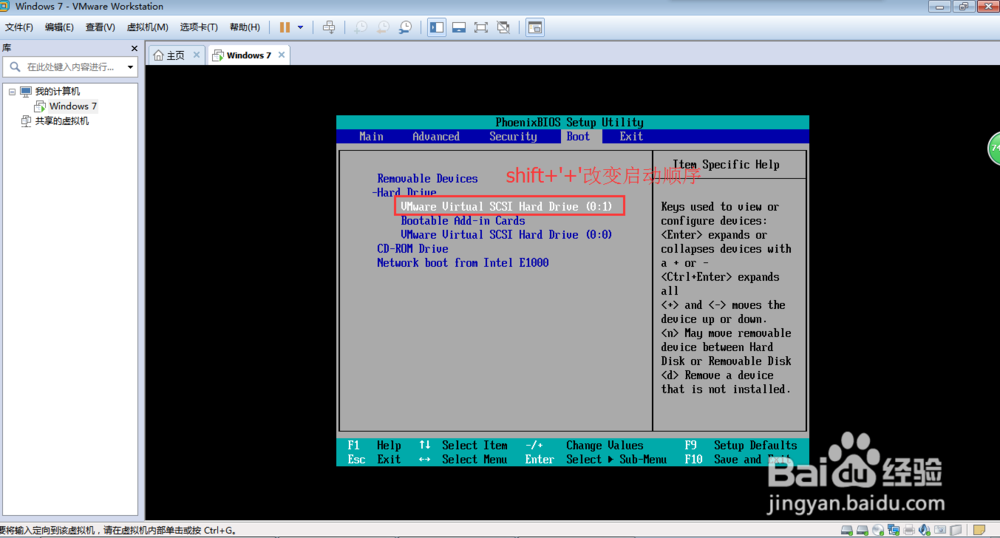1000x538 pixels.
Task: Open the 选项卡(T) menu
Action: [x=198, y=27]
